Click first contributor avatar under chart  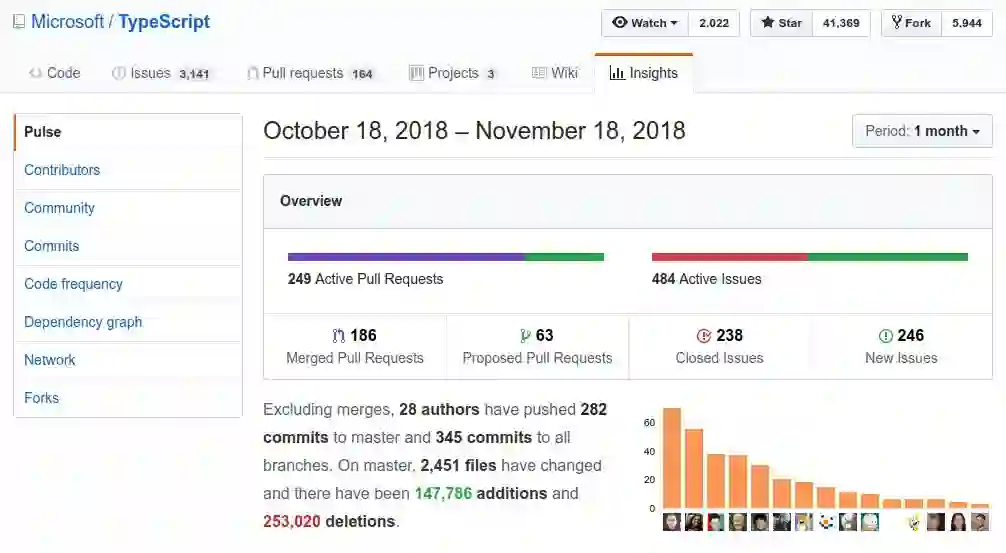pos(672,522)
